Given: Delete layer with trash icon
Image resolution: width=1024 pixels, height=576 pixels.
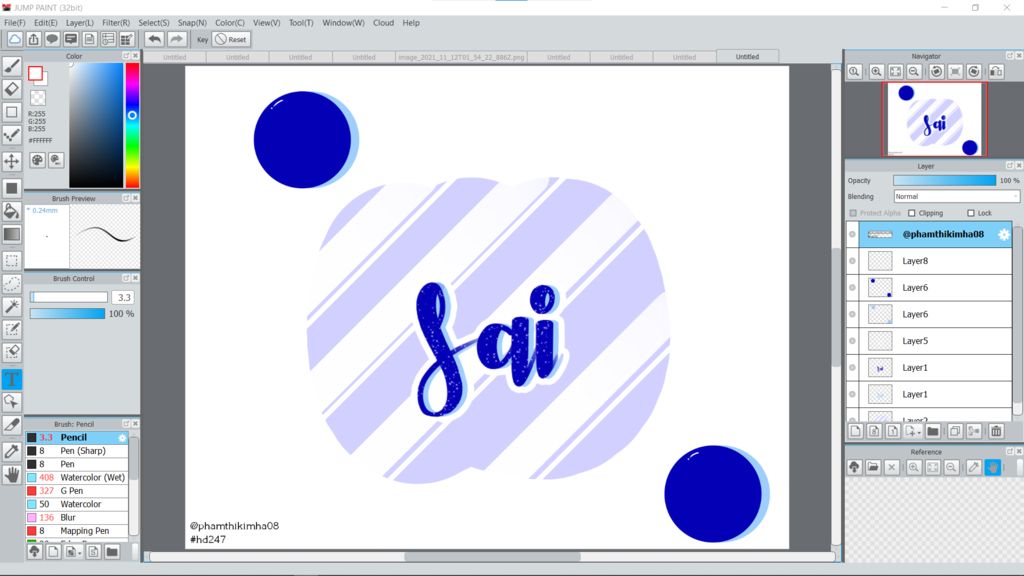Looking at the screenshot, I should click(996, 431).
